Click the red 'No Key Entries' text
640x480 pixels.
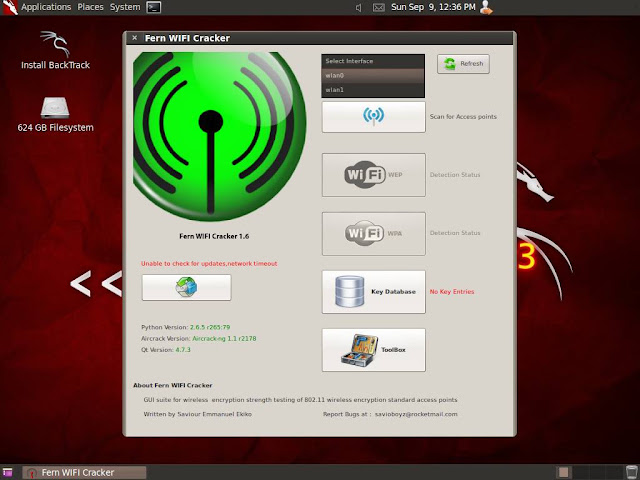click(x=452, y=292)
